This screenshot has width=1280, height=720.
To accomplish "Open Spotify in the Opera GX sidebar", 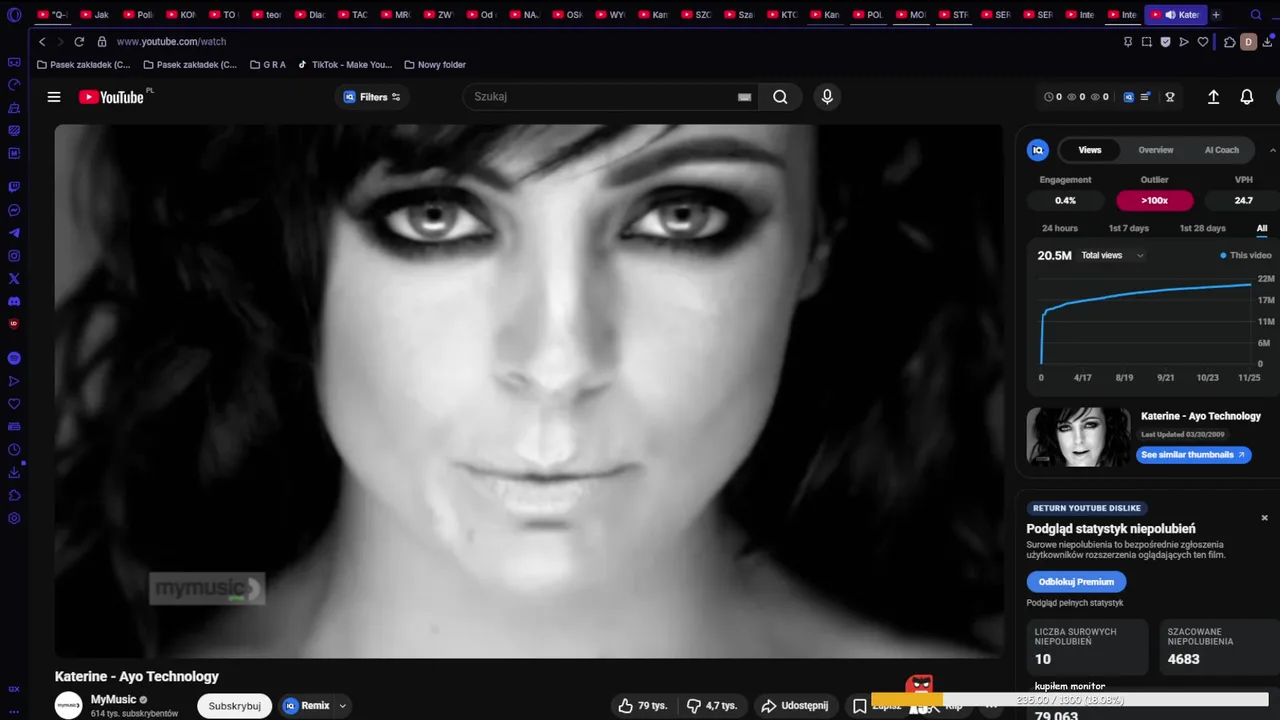I will pyautogui.click(x=14, y=358).
